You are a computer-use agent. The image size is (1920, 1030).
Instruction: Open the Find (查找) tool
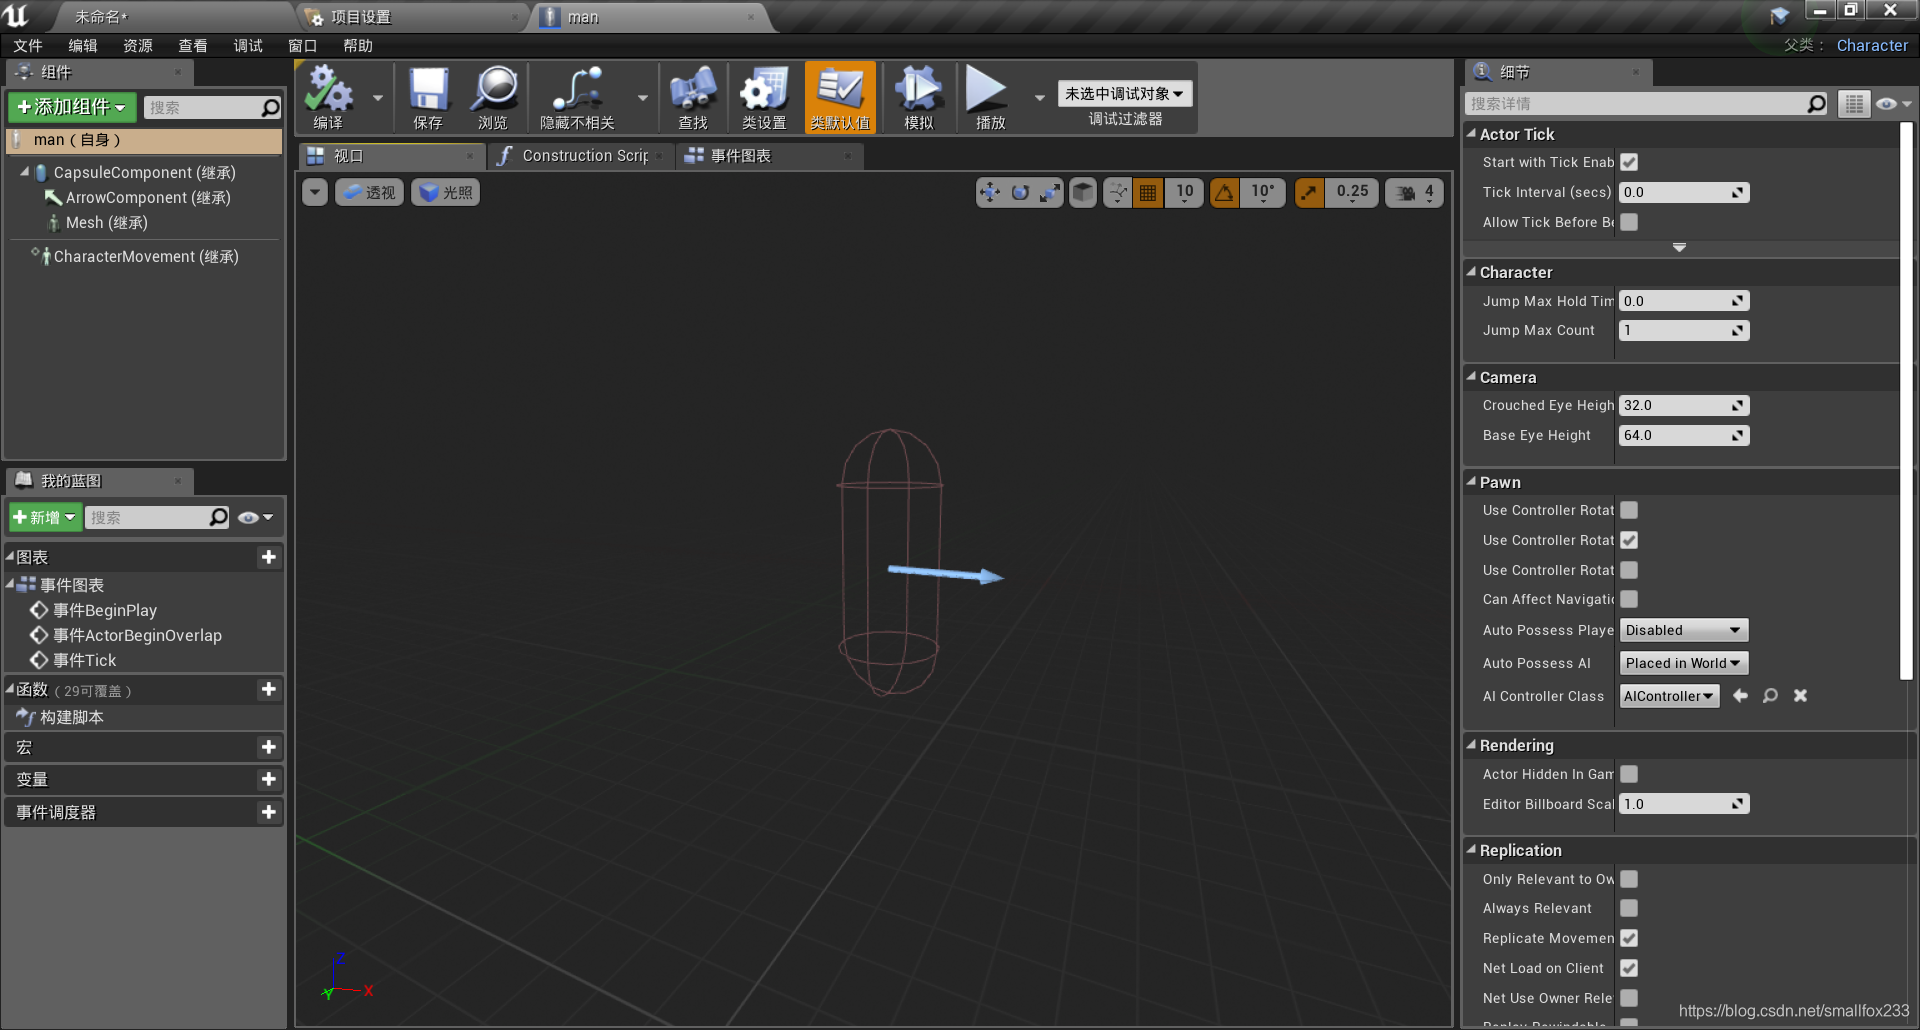click(x=693, y=97)
